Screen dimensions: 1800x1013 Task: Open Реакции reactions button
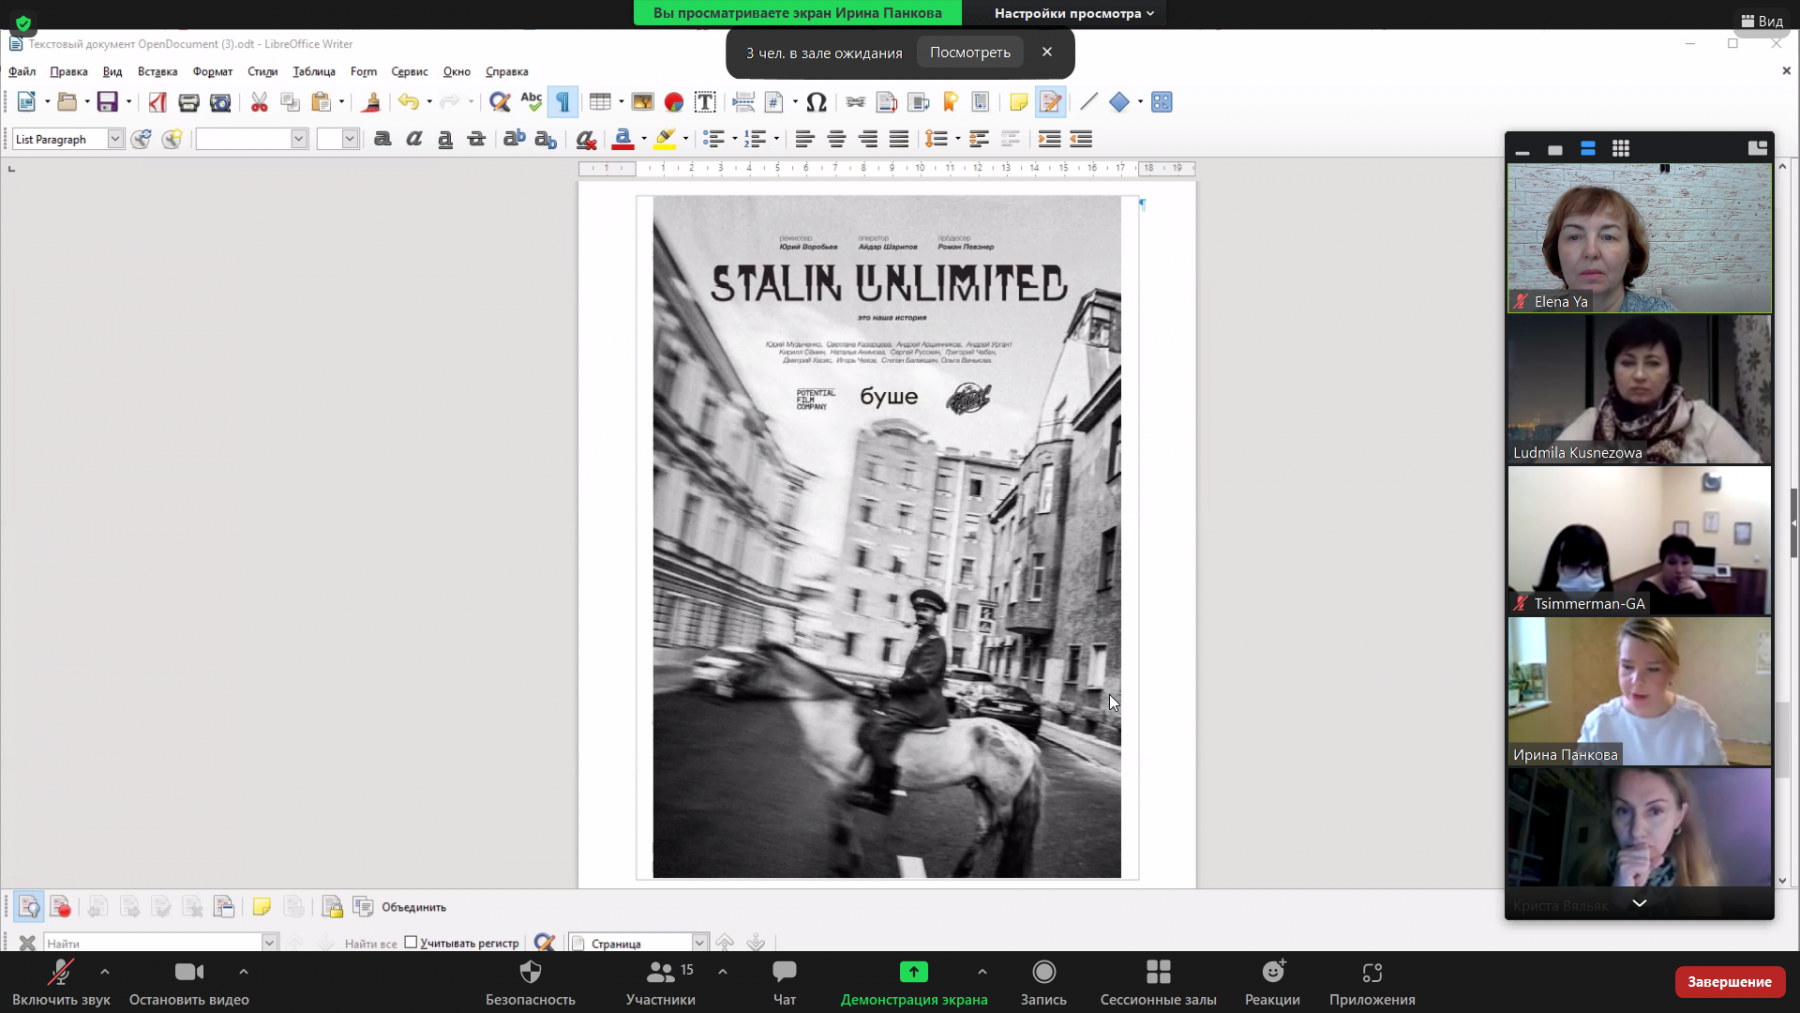(1273, 982)
